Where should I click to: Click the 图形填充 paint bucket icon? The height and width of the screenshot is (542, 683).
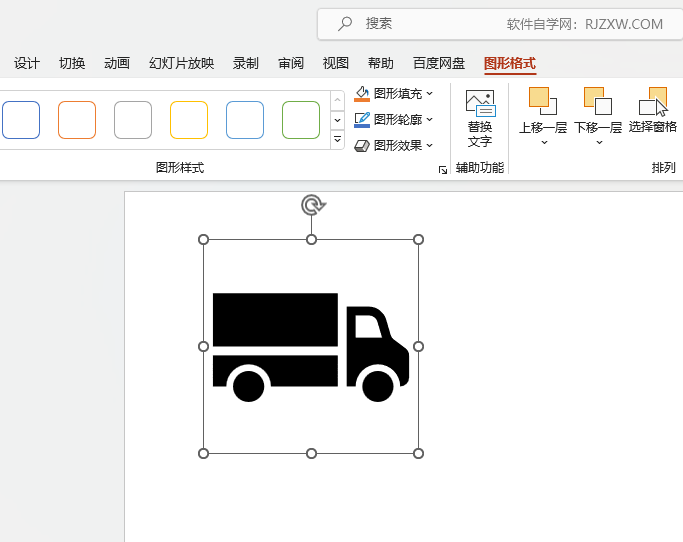pos(362,94)
